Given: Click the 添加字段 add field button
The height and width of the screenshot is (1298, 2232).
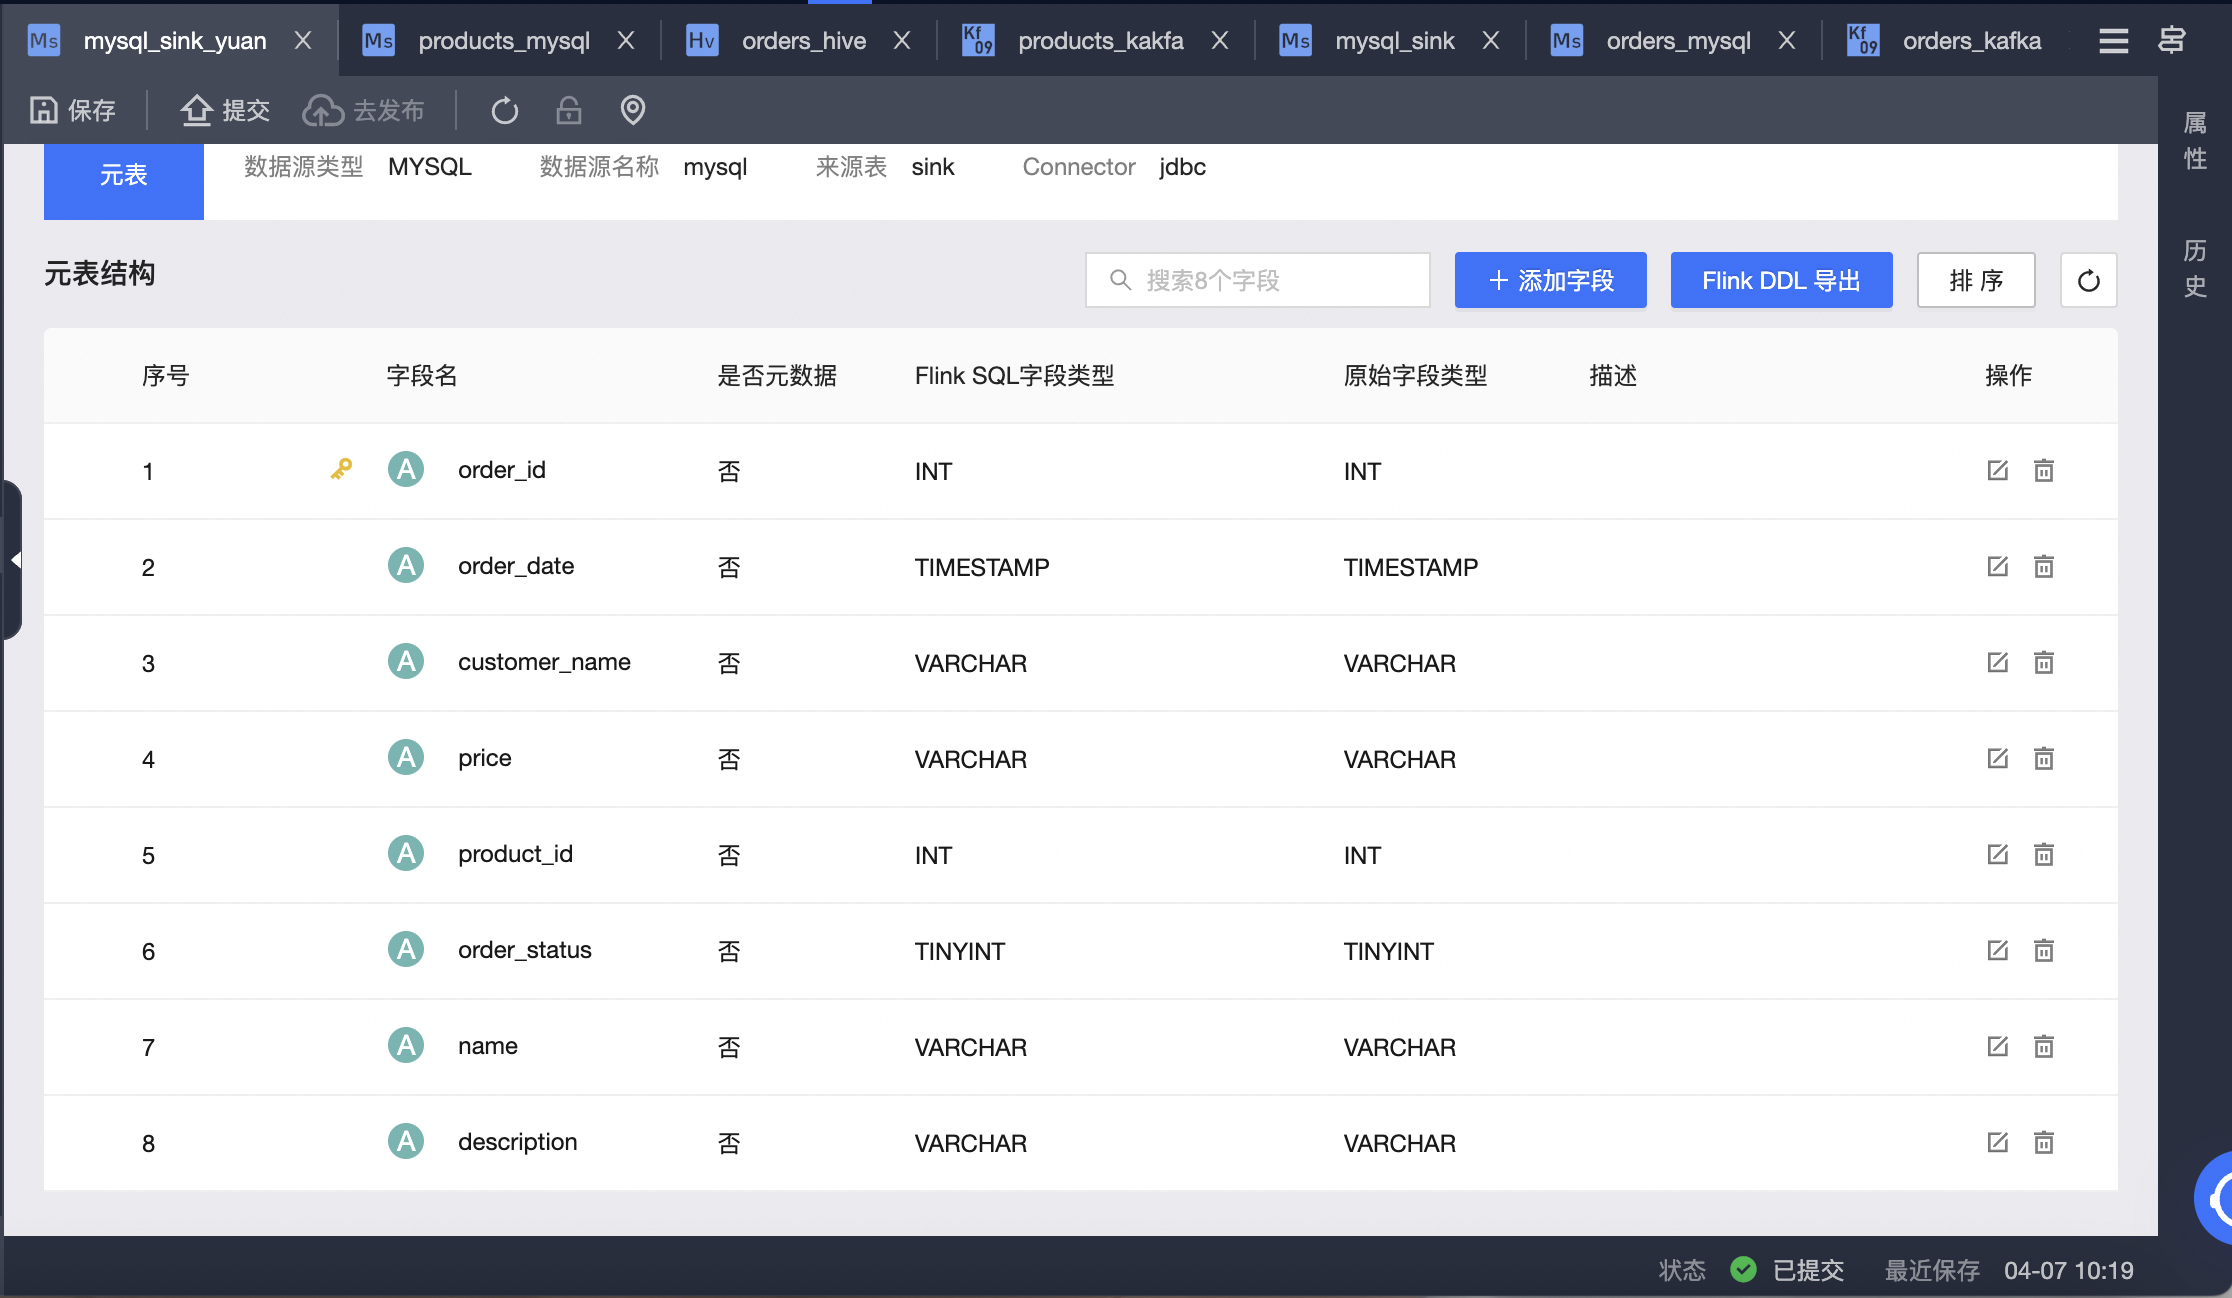Looking at the screenshot, I should [1550, 280].
